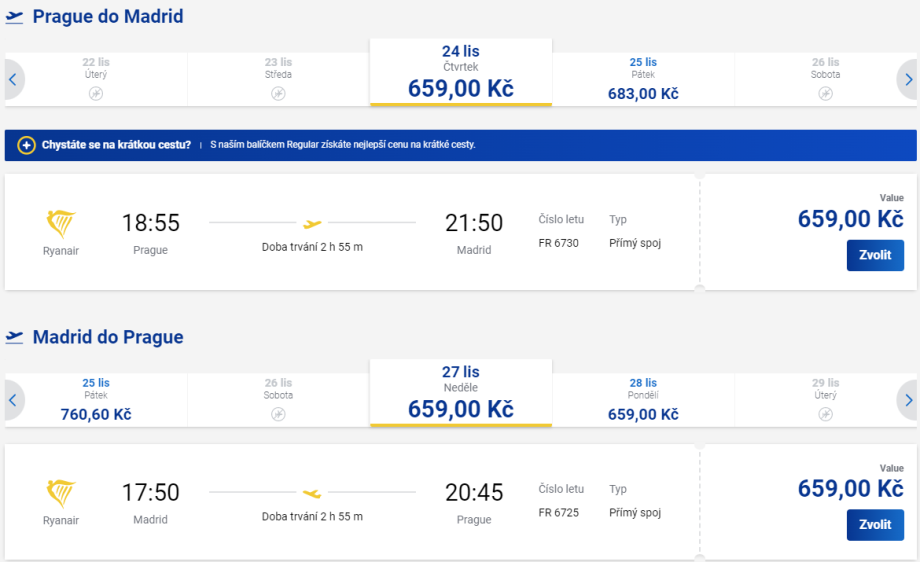Select the 25 lis Pátek 760,60 Kč return date
This screenshot has width=920, height=562.
click(x=96, y=399)
